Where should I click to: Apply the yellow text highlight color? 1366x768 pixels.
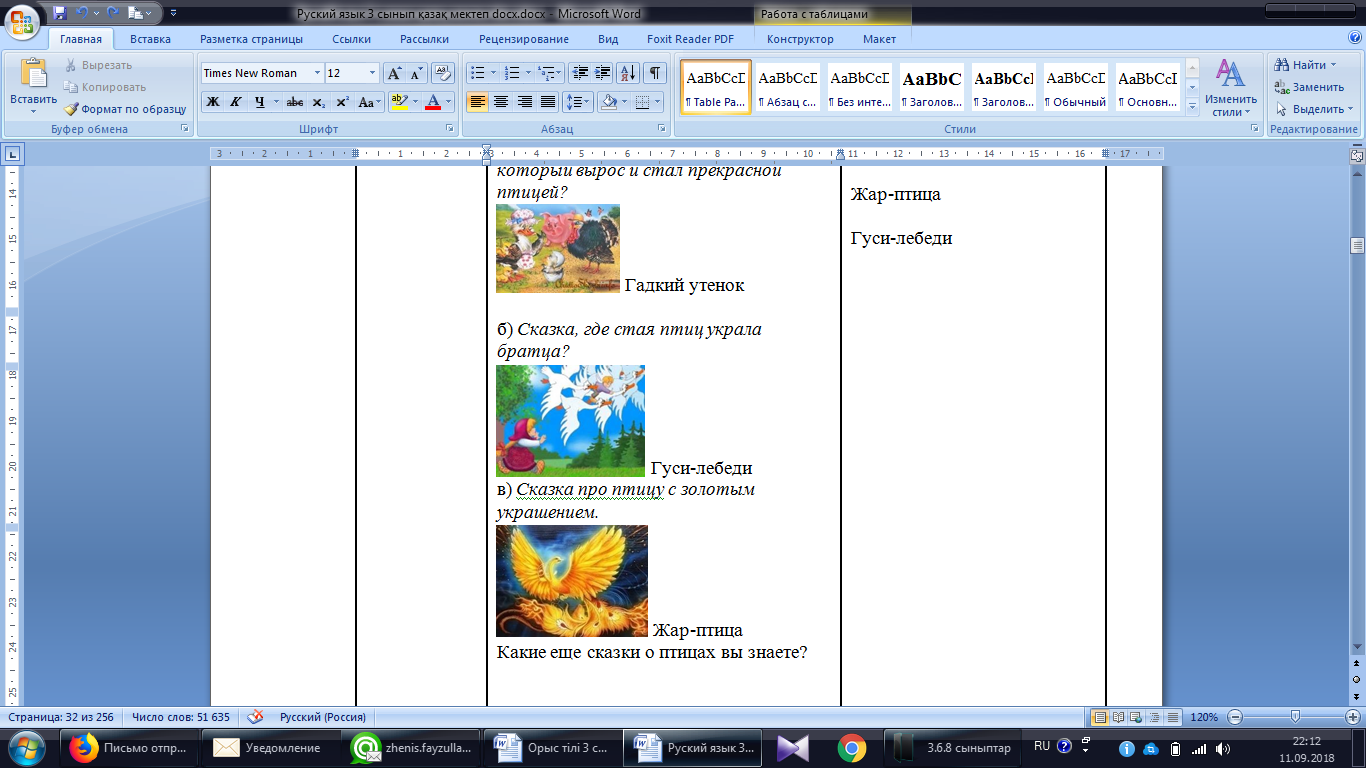[x=399, y=102]
